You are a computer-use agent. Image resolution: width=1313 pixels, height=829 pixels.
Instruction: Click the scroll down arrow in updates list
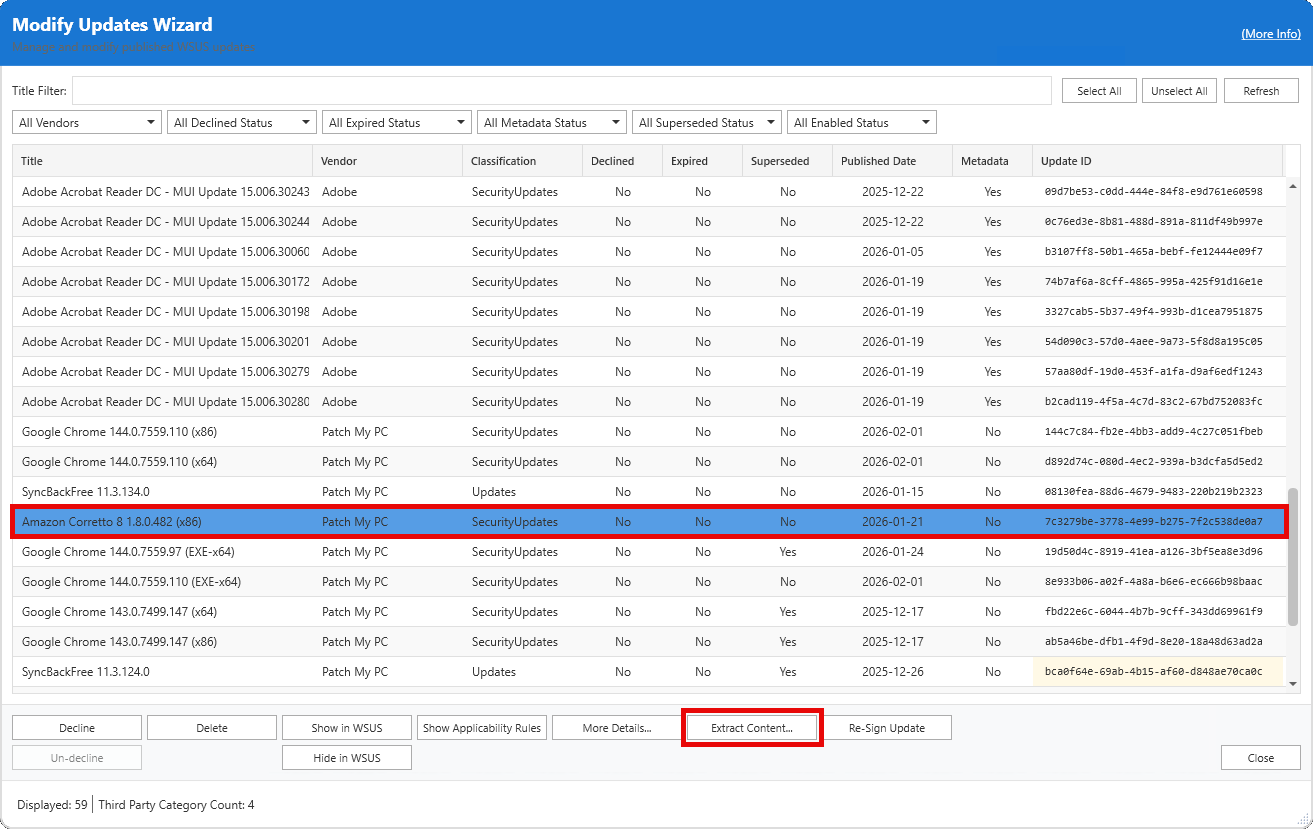tap(1292, 684)
